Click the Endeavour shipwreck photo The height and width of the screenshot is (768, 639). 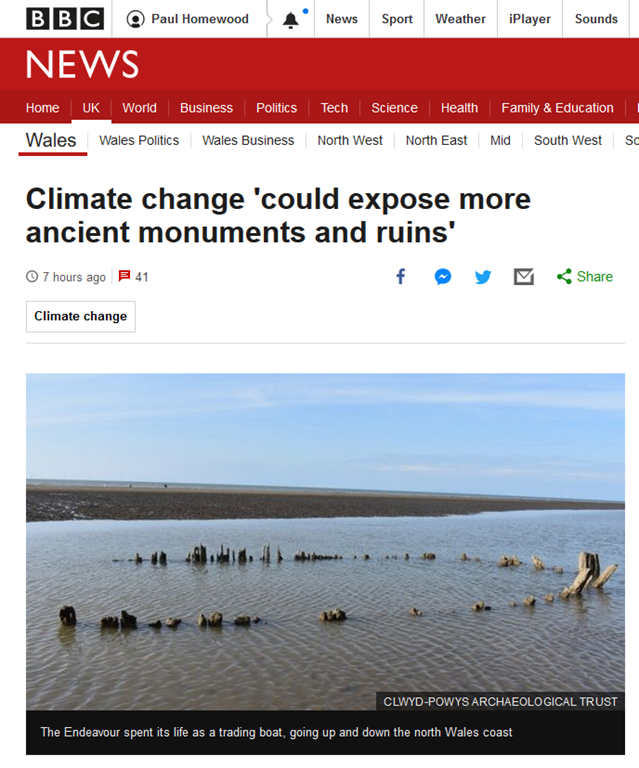325,541
